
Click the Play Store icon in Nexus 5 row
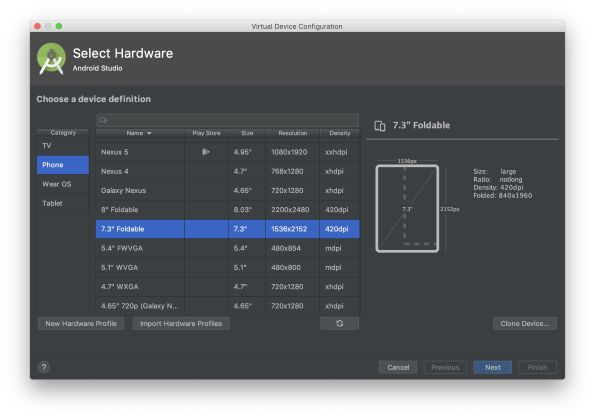point(206,152)
